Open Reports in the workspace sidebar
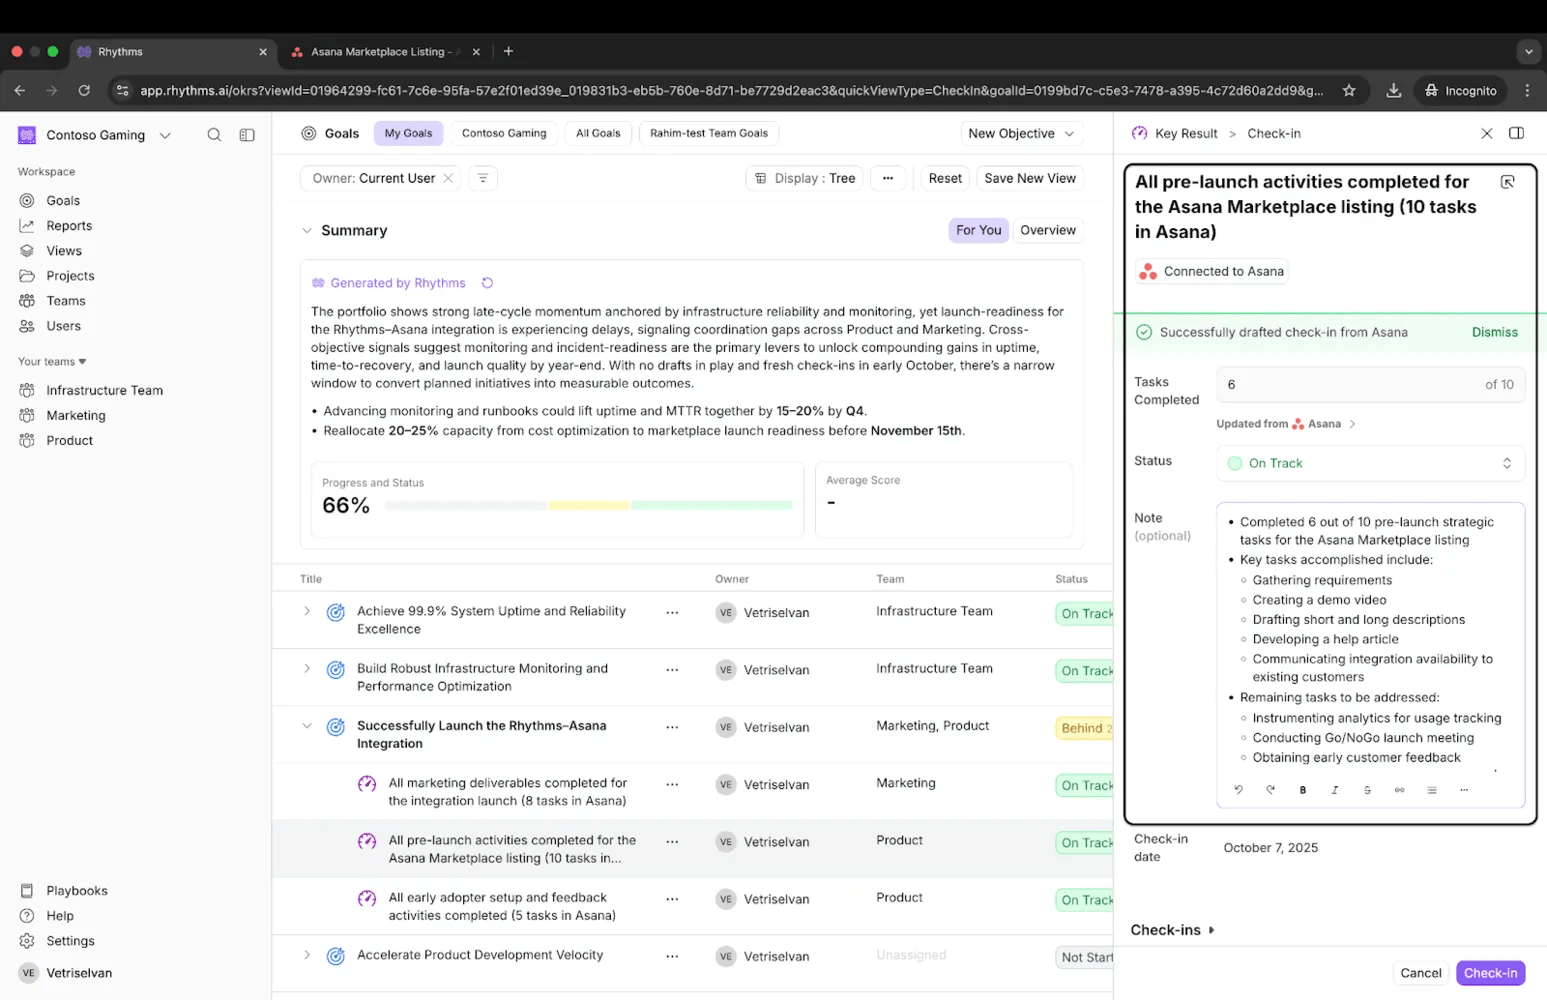Viewport: 1547px width, 1000px height. click(69, 226)
